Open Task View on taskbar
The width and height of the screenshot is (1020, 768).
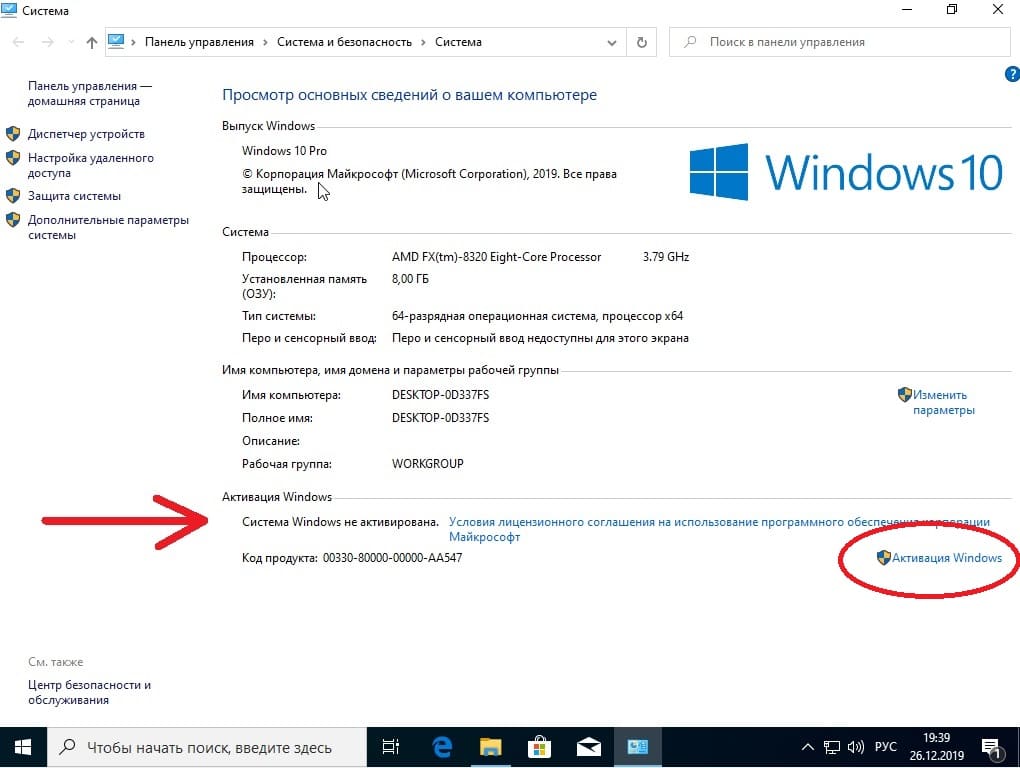click(x=391, y=747)
